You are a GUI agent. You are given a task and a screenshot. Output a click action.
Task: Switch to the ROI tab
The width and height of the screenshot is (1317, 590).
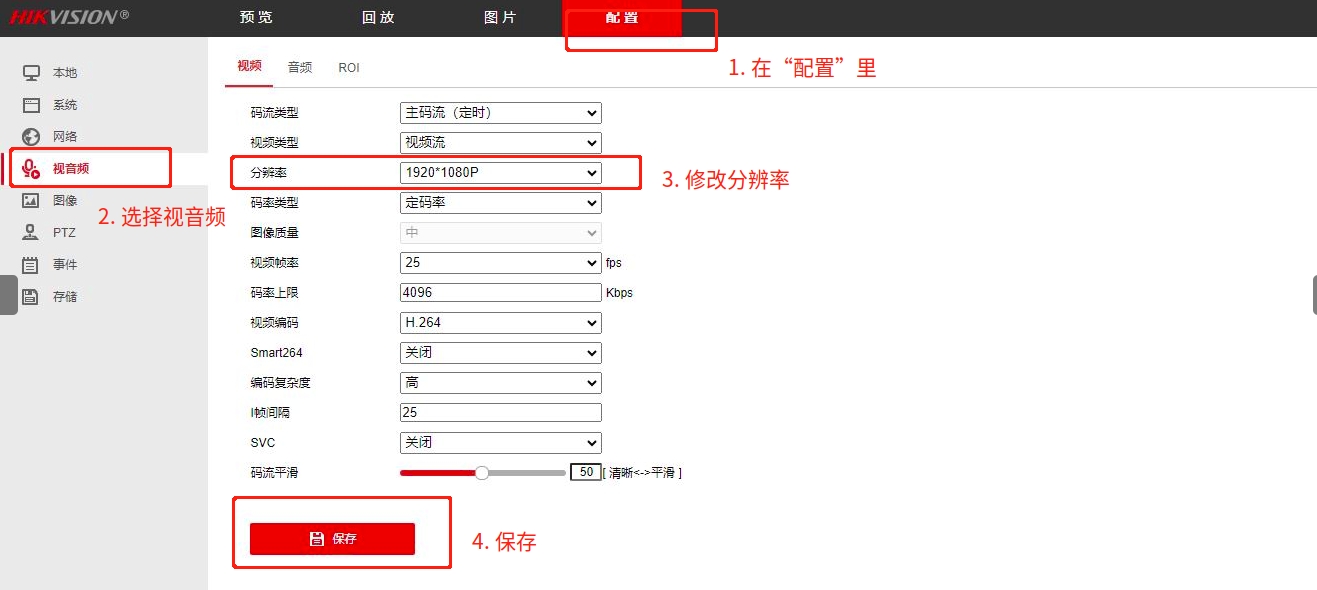click(349, 67)
